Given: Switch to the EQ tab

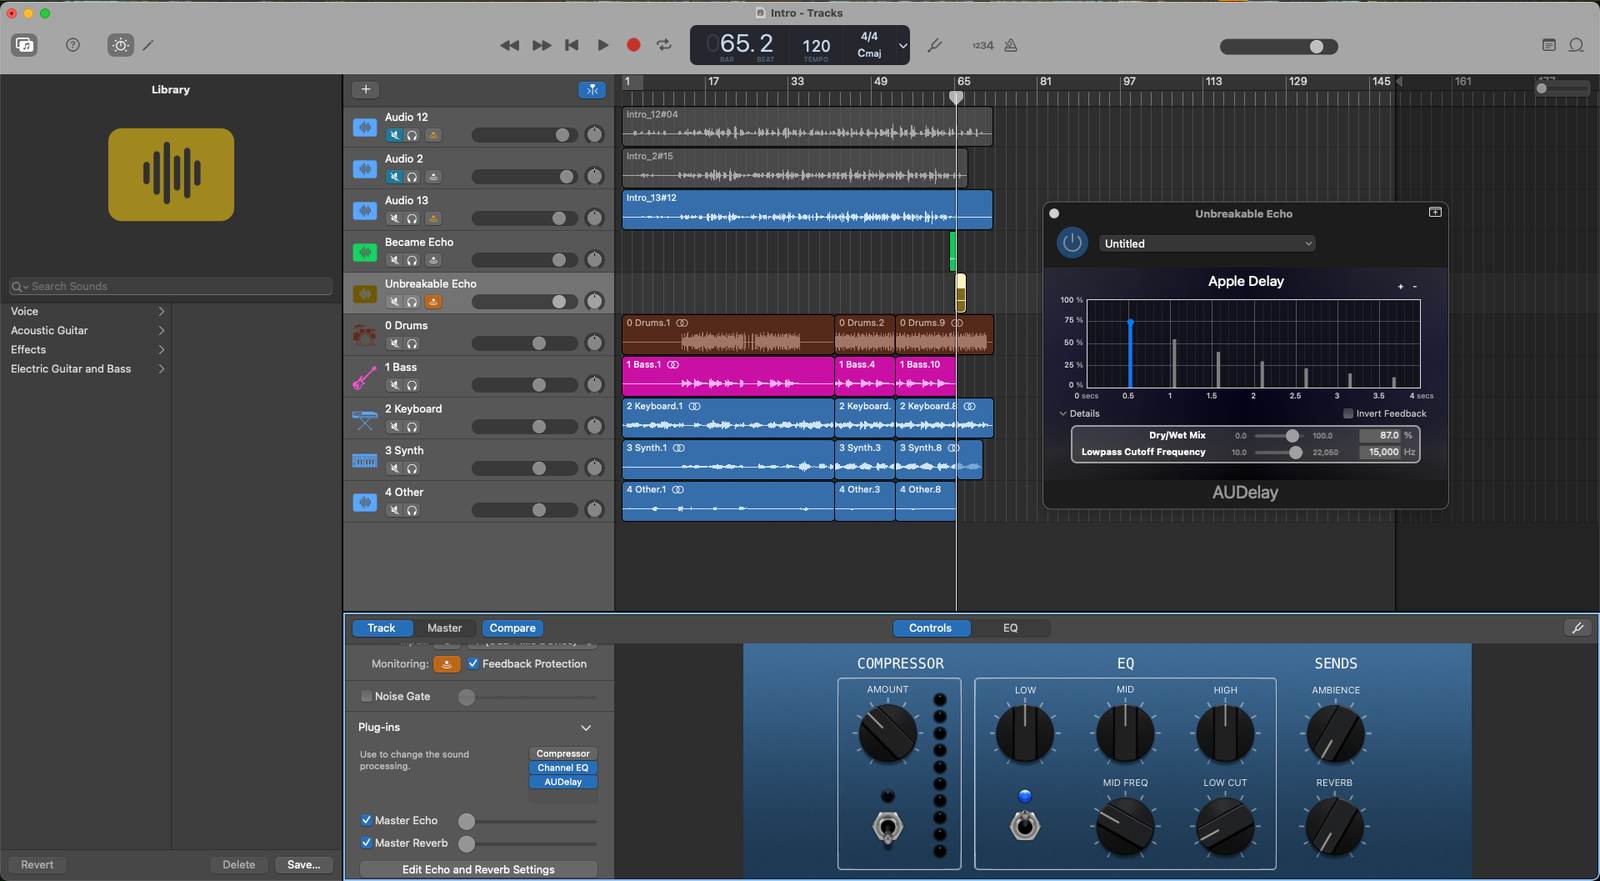Looking at the screenshot, I should [1010, 628].
